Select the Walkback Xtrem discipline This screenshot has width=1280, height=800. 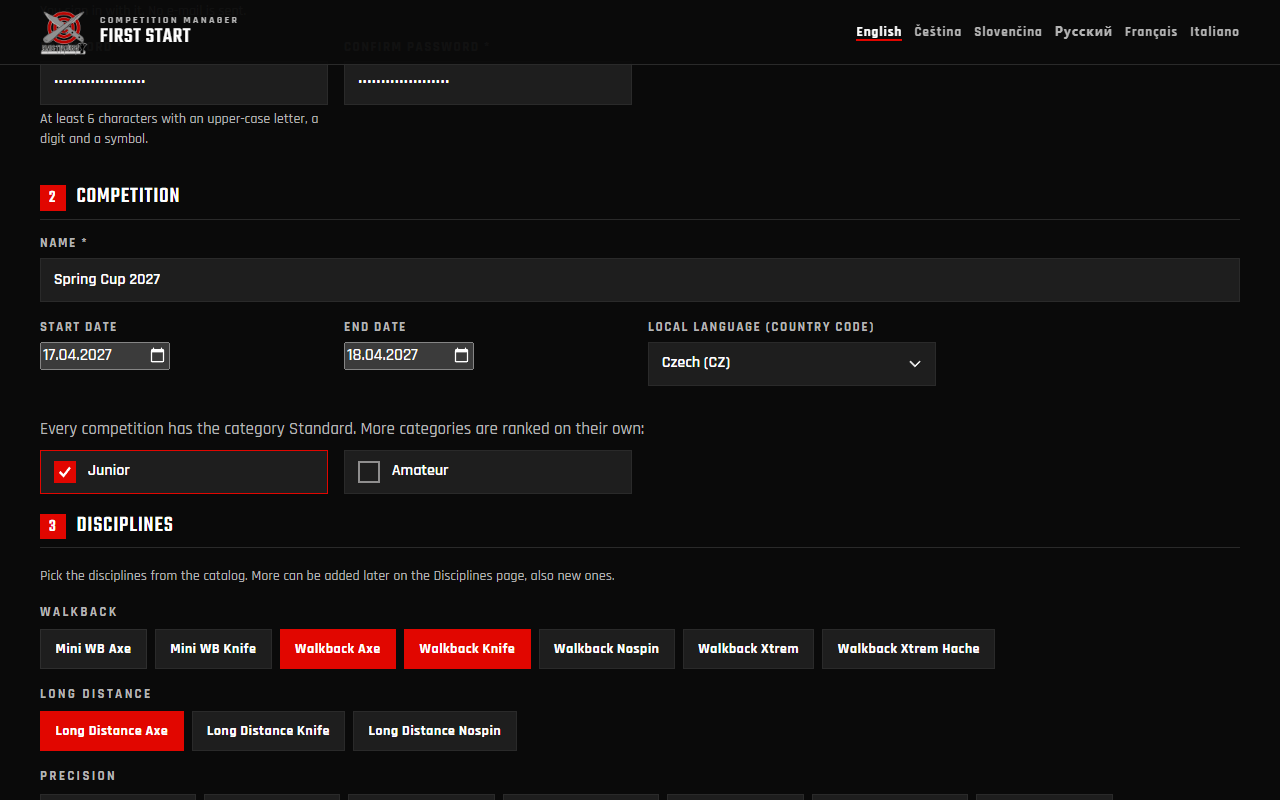[748, 649]
